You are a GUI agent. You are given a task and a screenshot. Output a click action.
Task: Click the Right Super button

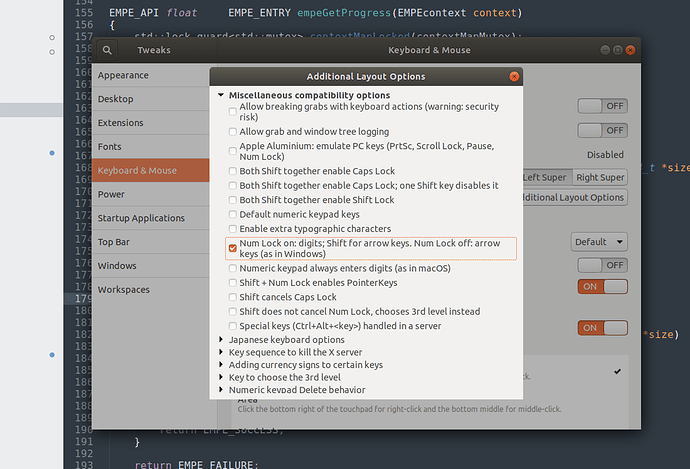point(600,178)
